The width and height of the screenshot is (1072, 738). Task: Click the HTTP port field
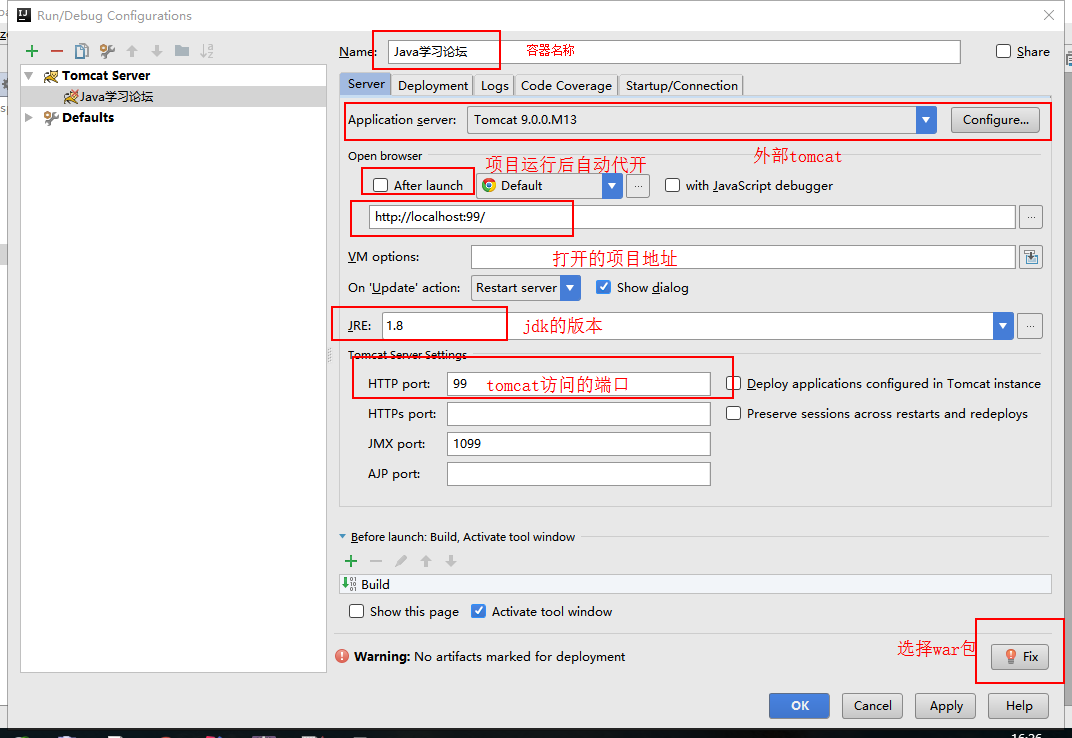point(578,384)
